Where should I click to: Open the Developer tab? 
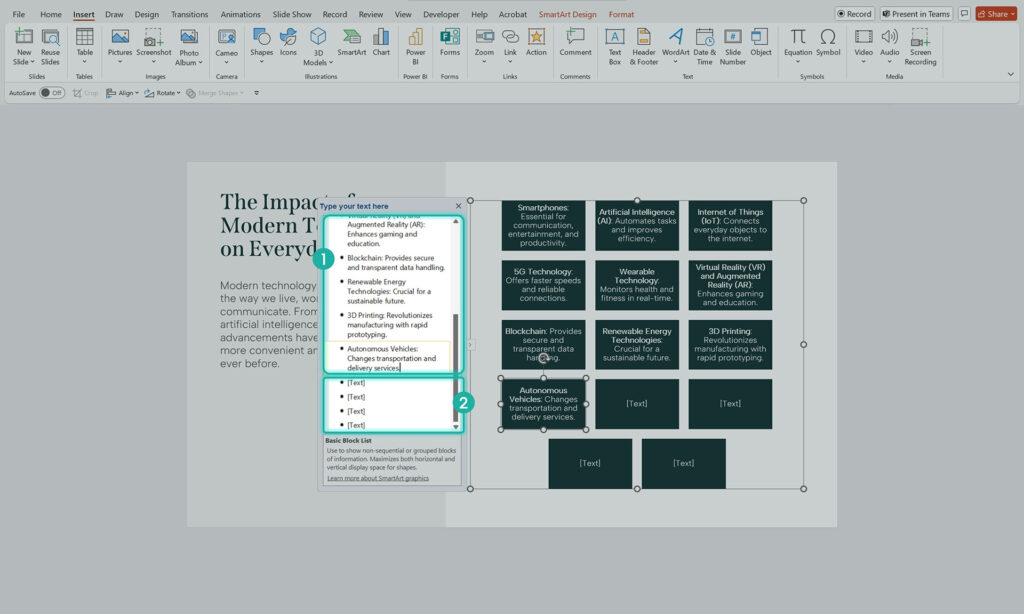[x=441, y=14]
